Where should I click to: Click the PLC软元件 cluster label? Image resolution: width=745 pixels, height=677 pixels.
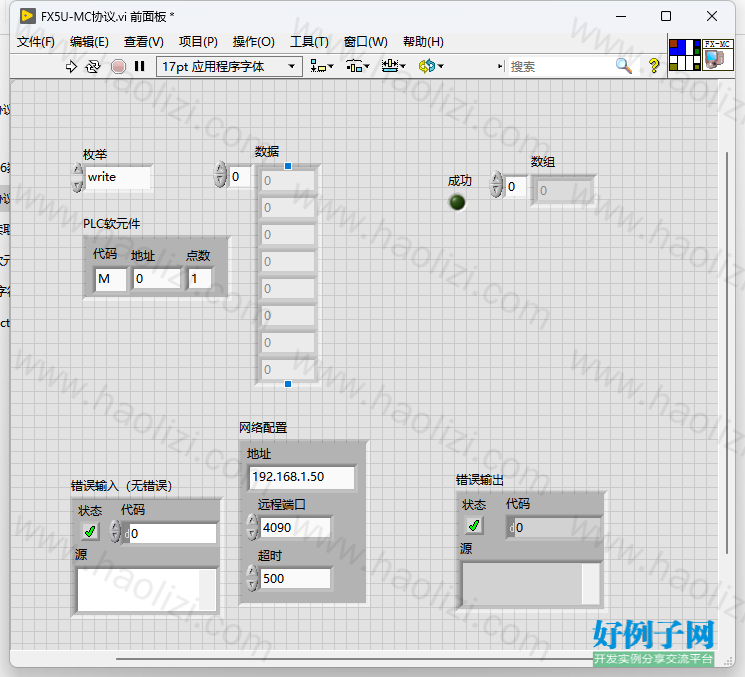[x=112, y=224]
